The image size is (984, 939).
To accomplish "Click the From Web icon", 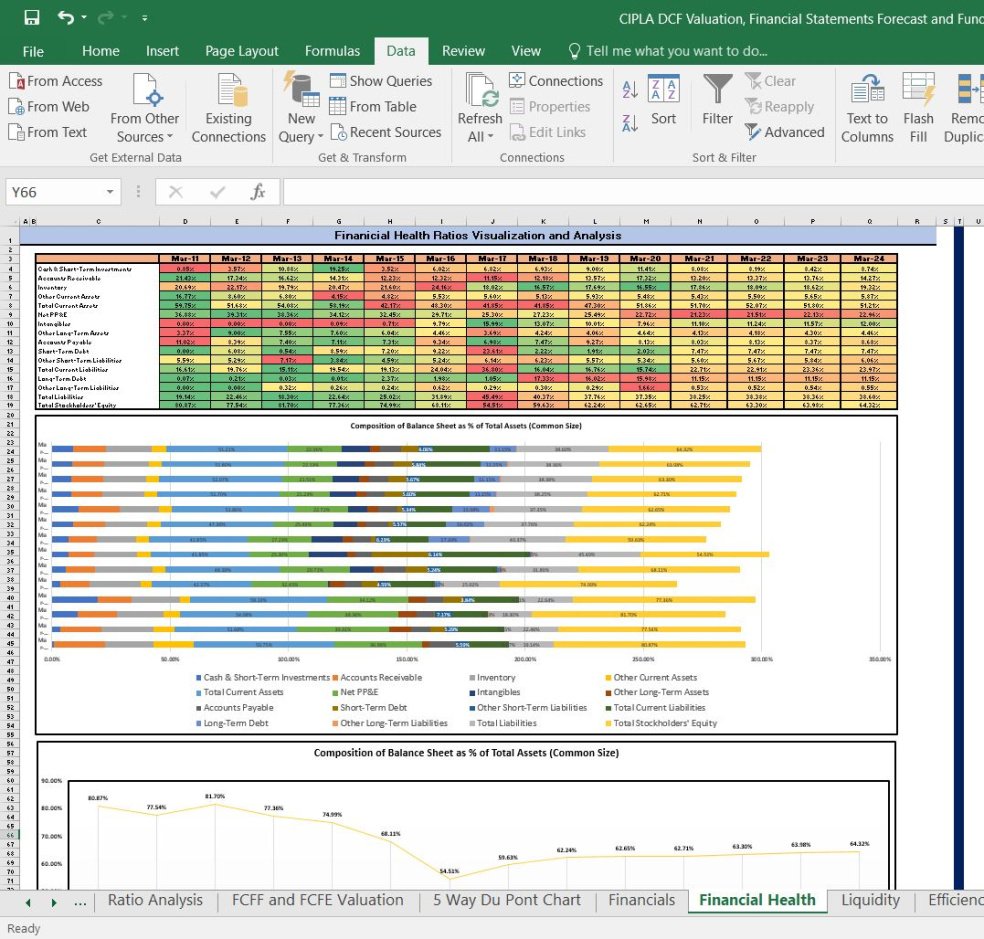I will [x=16, y=107].
